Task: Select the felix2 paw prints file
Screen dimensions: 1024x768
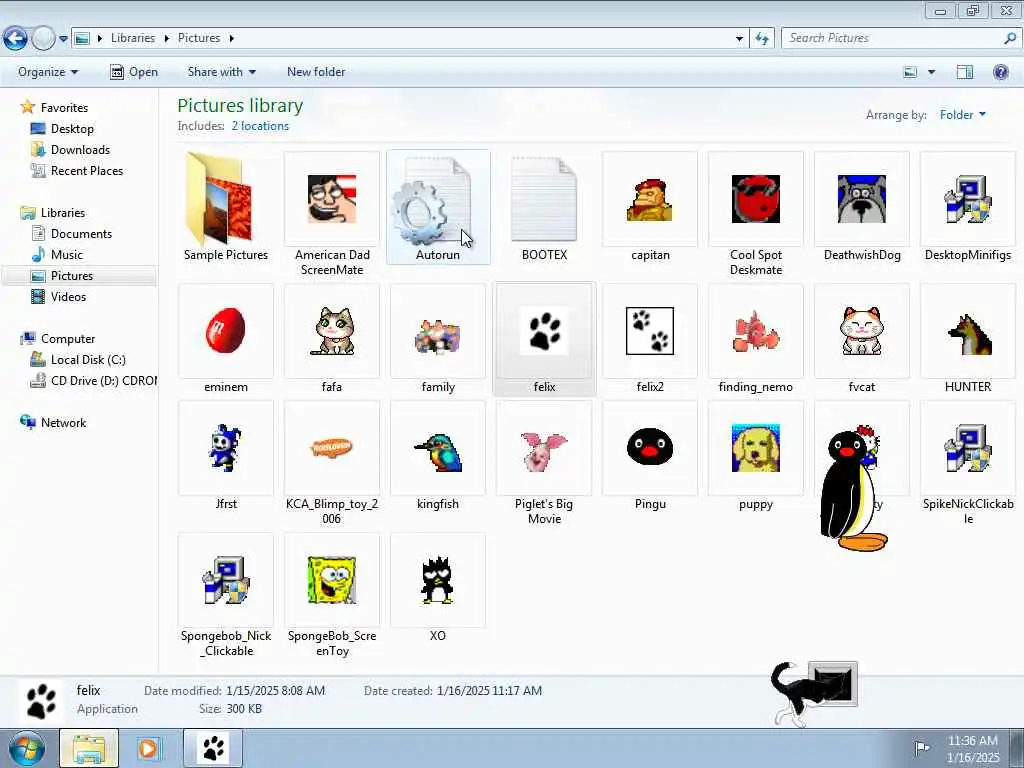Action: click(x=650, y=330)
